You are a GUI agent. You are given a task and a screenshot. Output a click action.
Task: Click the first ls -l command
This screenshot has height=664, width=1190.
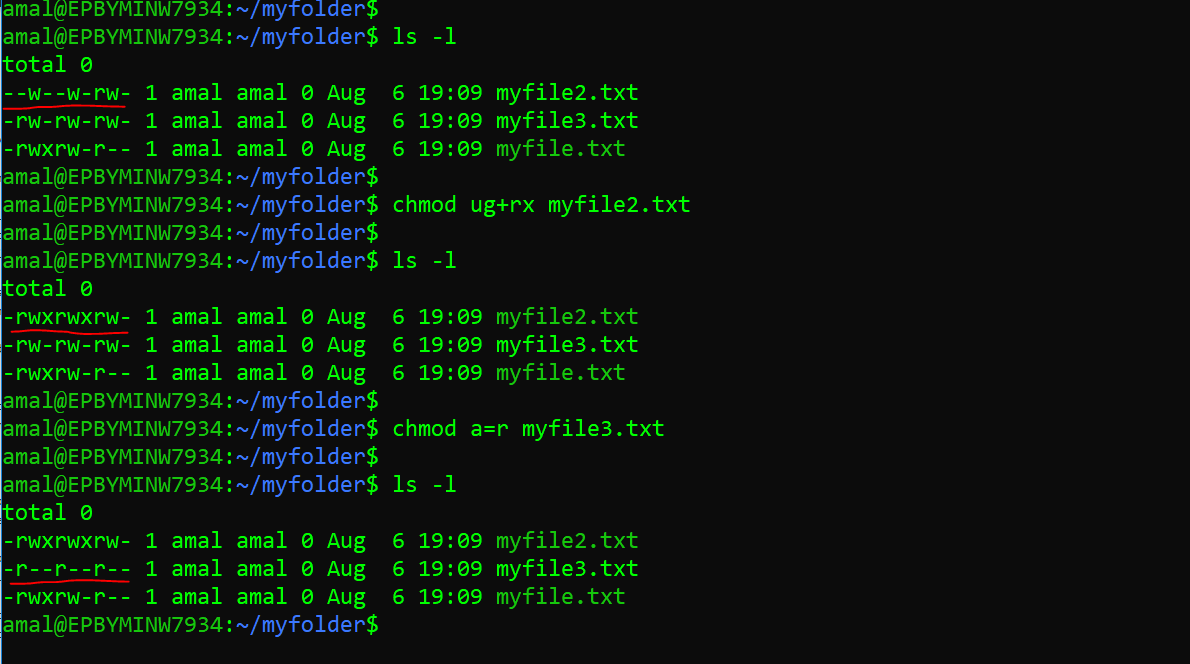(424, 37)
